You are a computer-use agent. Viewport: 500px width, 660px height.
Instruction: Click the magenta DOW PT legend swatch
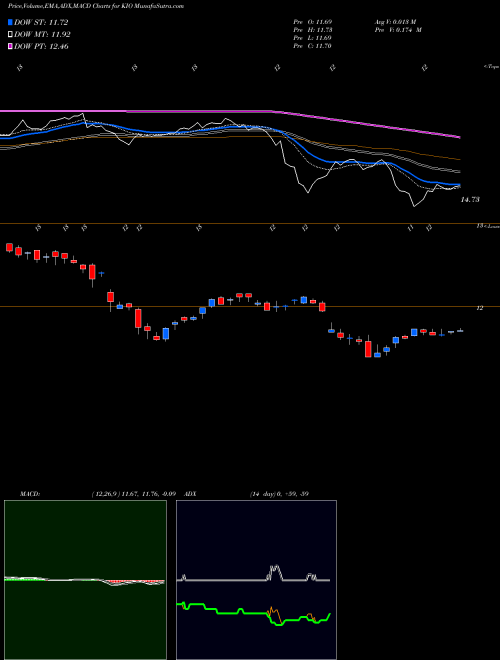pos(10,46)
